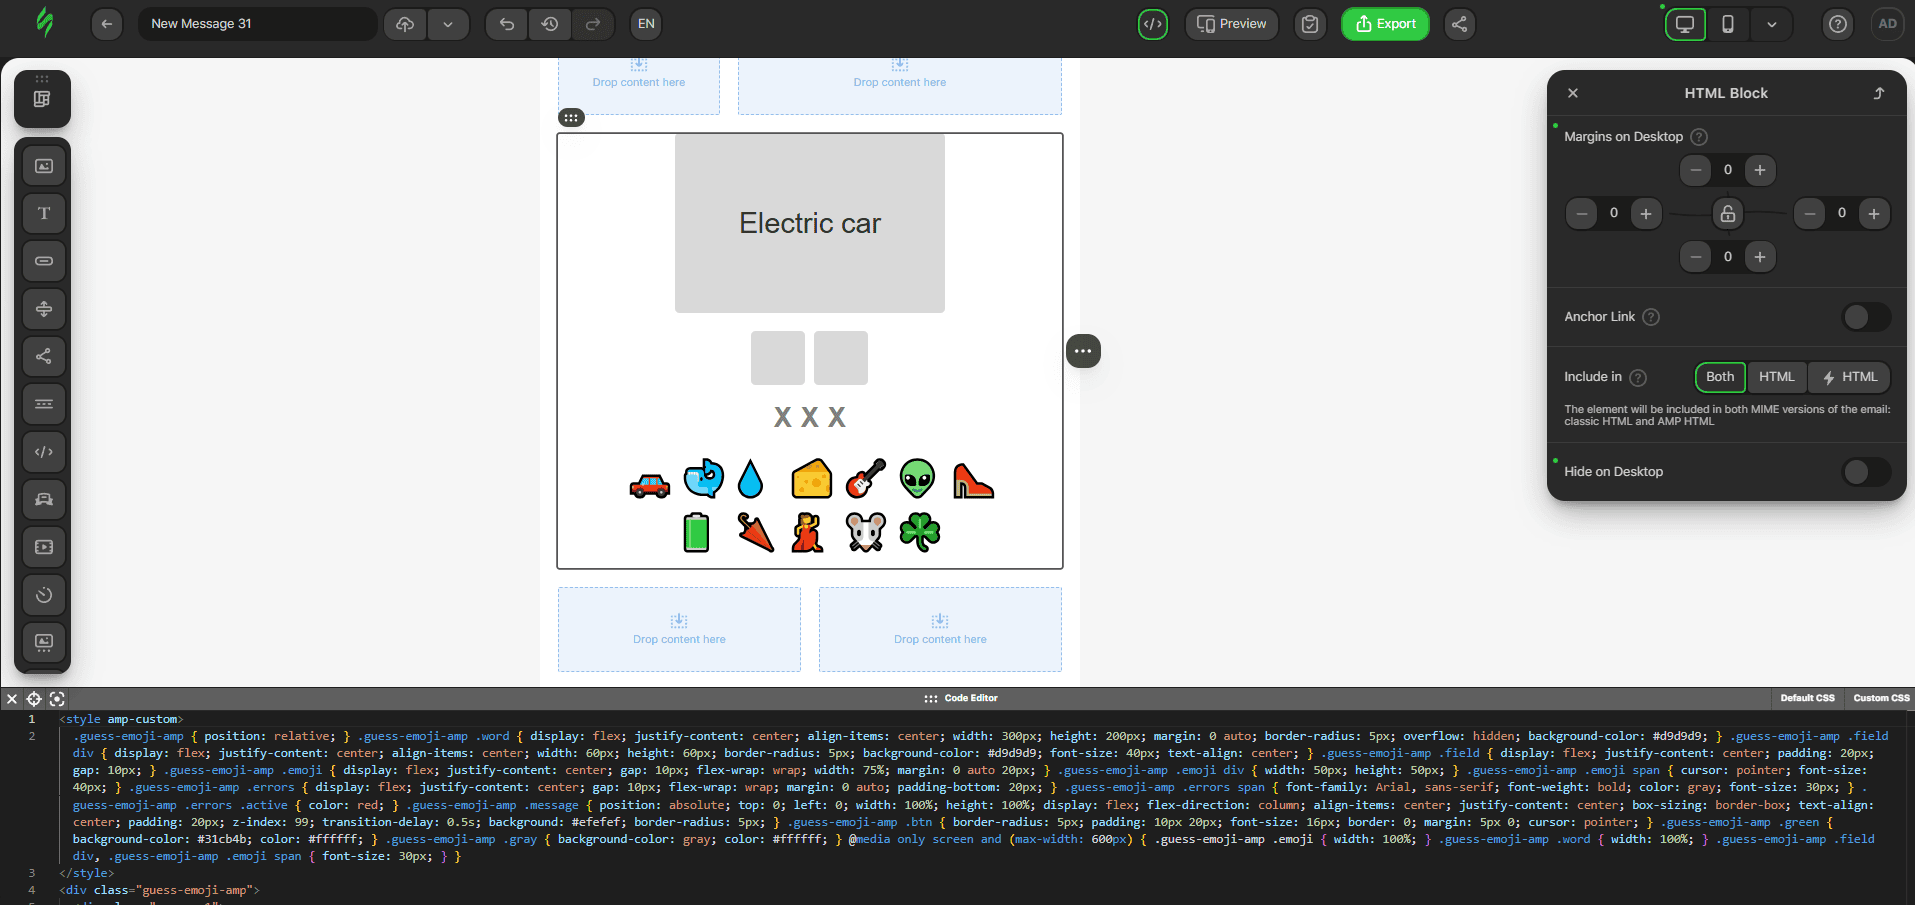Open the EN language selector

(x=647, y=24)
